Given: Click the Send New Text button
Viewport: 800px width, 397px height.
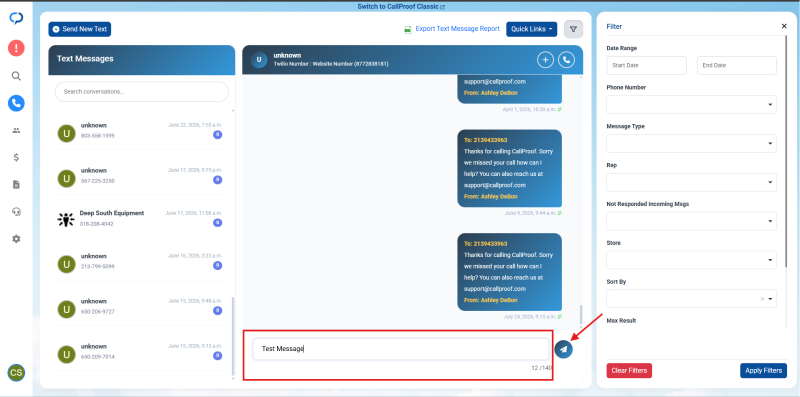Looking at the screenshot, I should (x=80, y=29).
